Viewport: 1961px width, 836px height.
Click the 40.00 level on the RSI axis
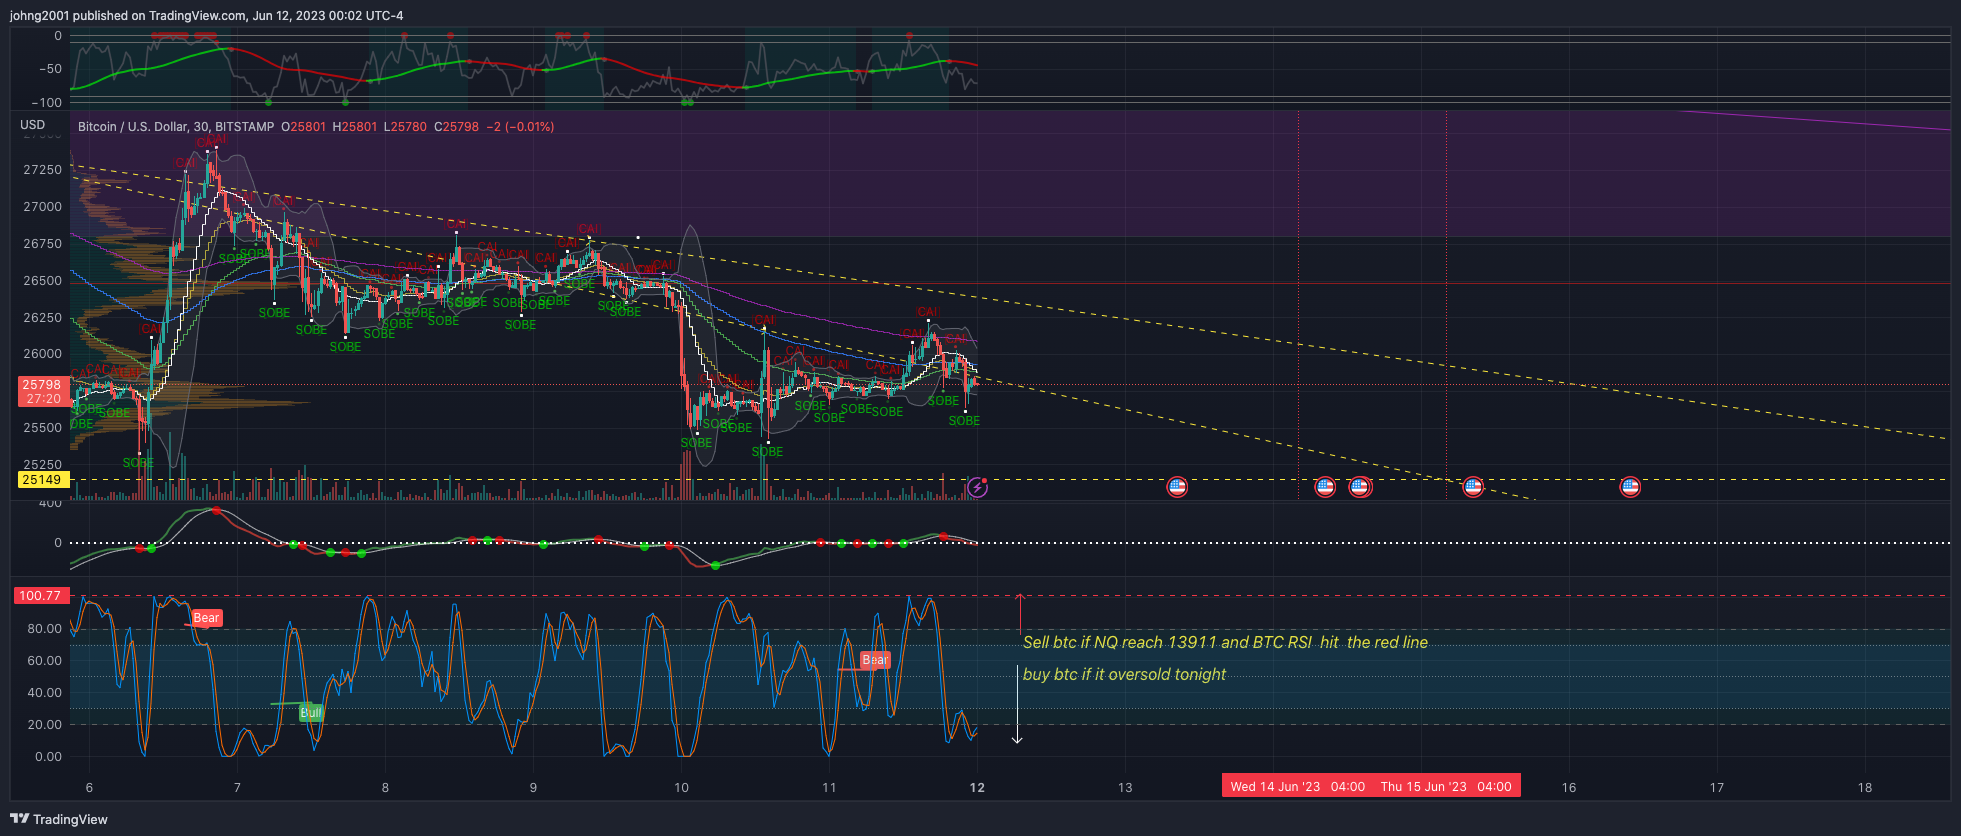44,693
